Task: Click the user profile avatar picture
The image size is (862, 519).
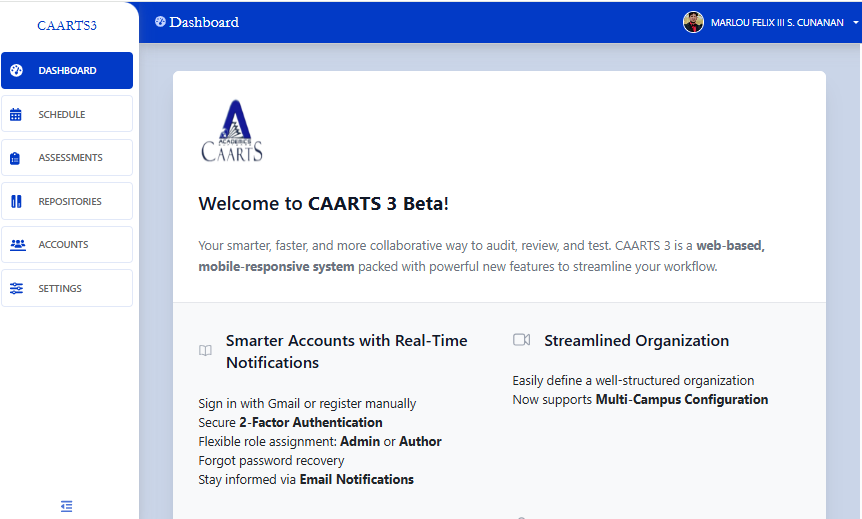Action: [693, 22]
